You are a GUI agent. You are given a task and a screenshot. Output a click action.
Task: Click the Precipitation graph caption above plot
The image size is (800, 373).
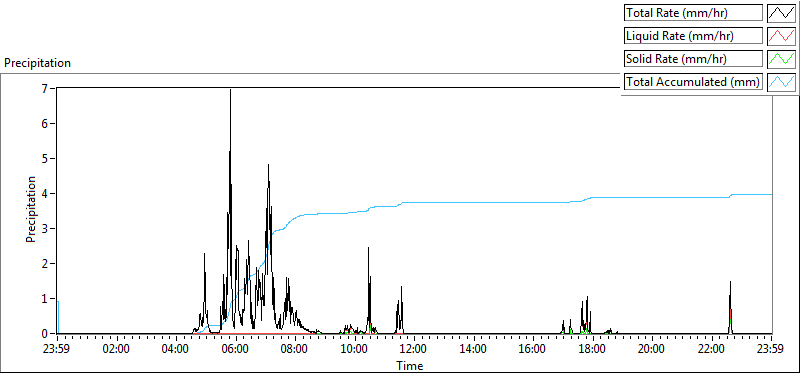pos(37,63)
